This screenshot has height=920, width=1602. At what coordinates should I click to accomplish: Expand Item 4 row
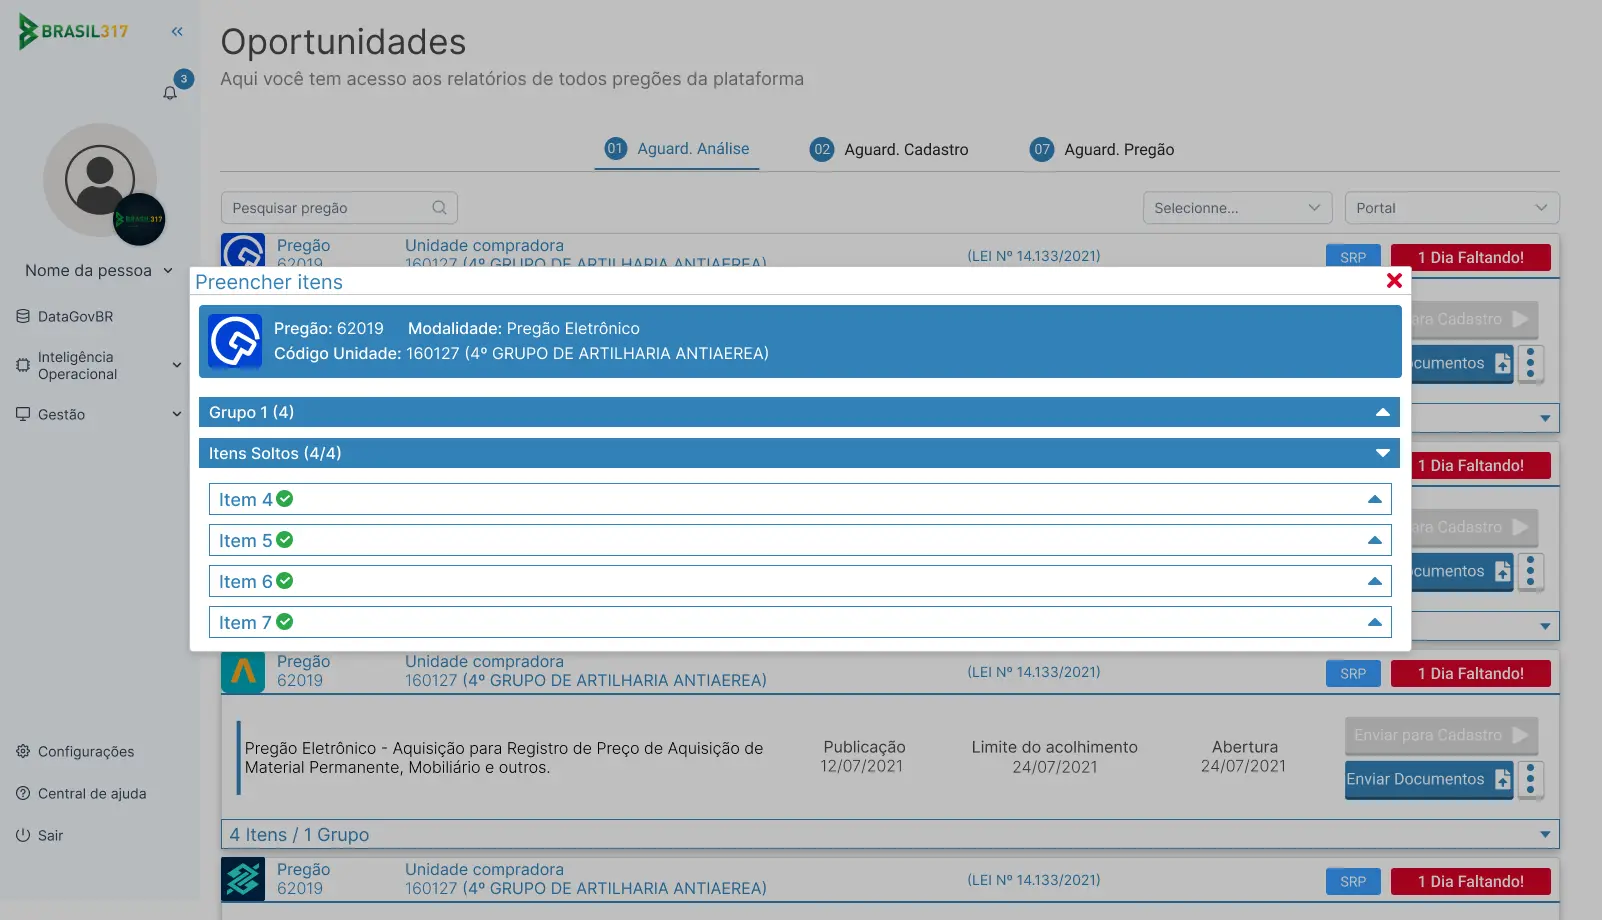(x=1374, y=500)
